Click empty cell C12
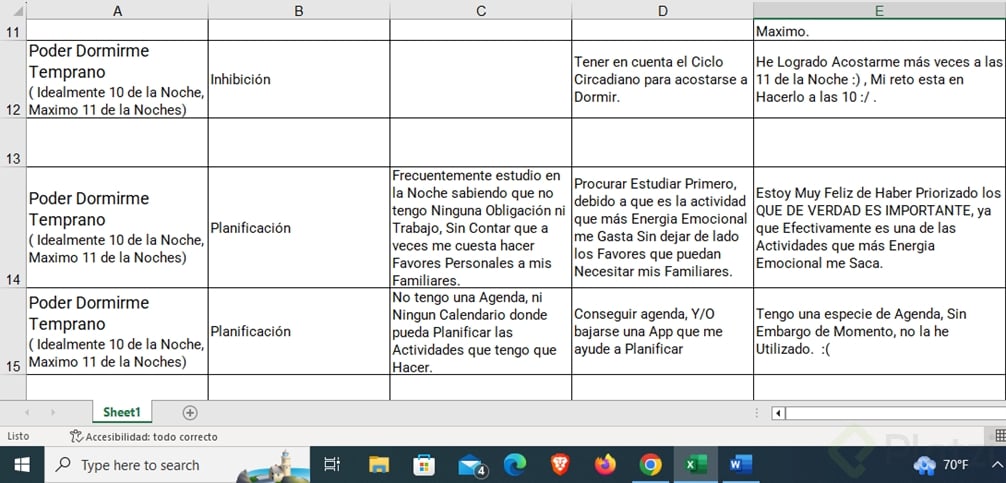Image resolution: width=1006 pixels, height=483 pixels. coord(481,79)
